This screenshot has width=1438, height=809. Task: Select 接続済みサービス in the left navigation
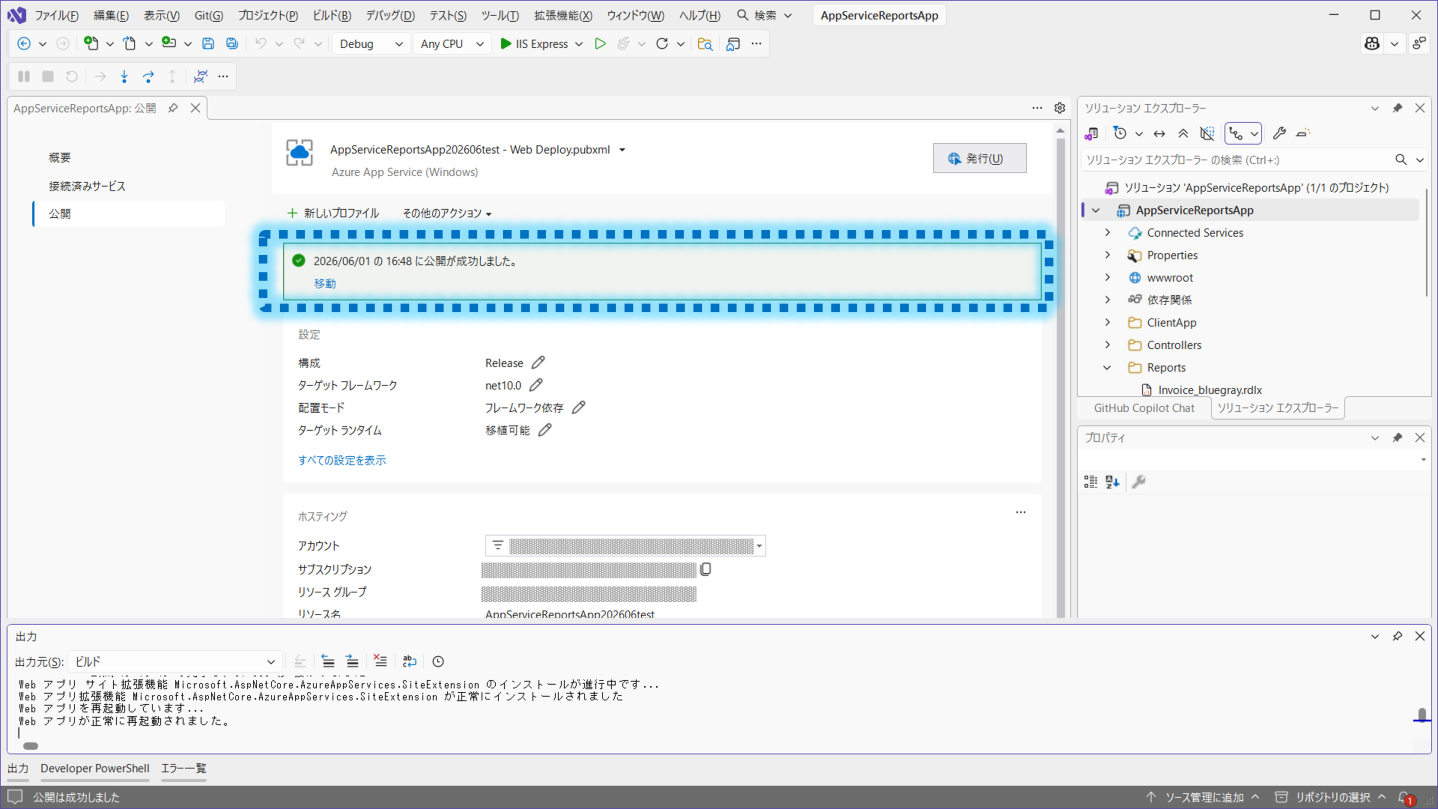[87, 186]
